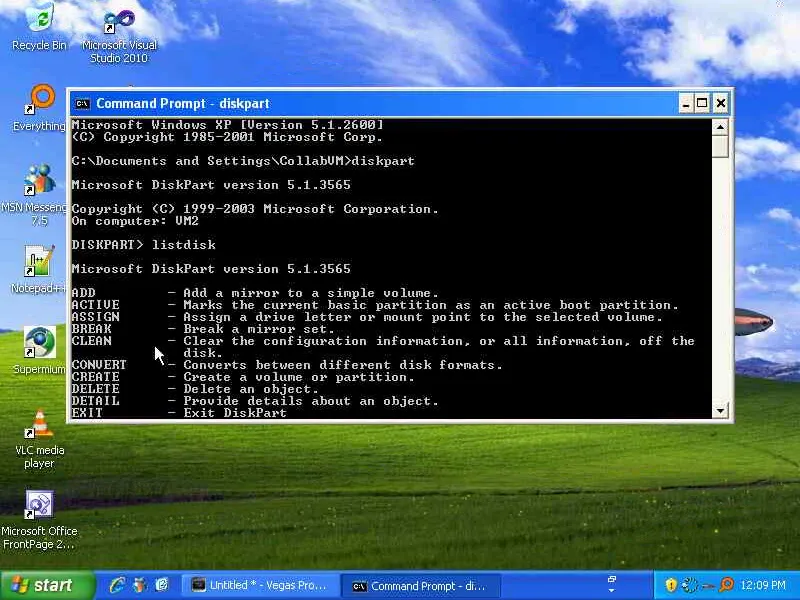Click the round blue system tray icon
The width and height of the screenshot is (800, 600).
690,585
